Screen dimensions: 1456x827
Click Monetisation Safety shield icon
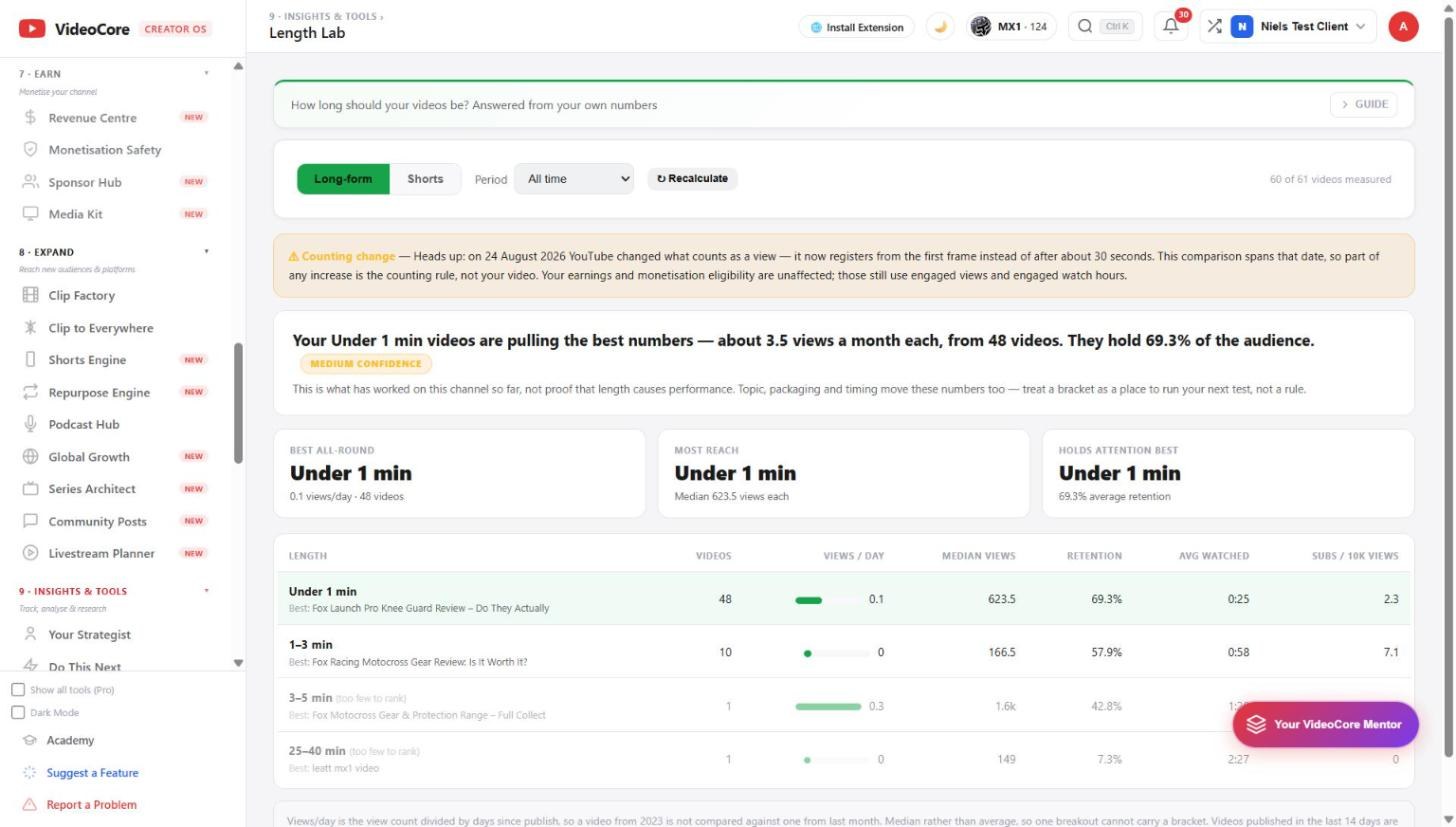(30, 150)
